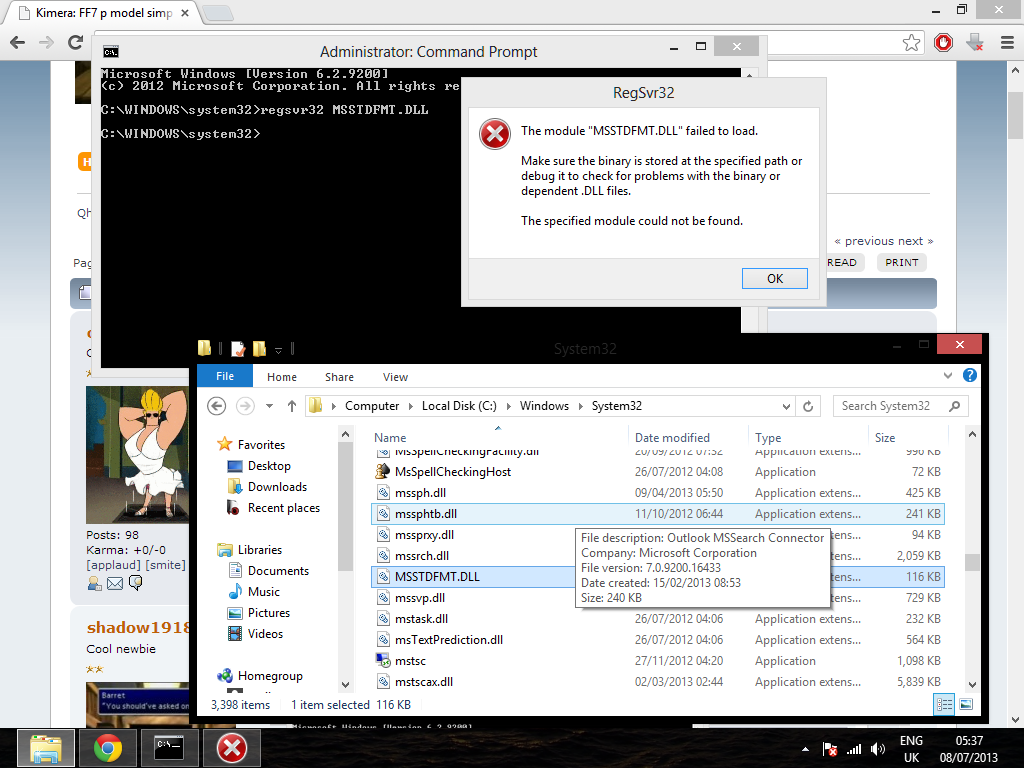Open the File tab in Explorer ribbon

(x=225, y=376)
